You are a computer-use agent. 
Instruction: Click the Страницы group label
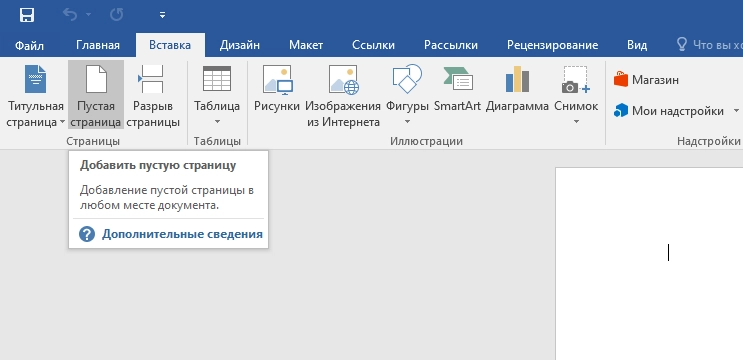(x=93, y=141)
